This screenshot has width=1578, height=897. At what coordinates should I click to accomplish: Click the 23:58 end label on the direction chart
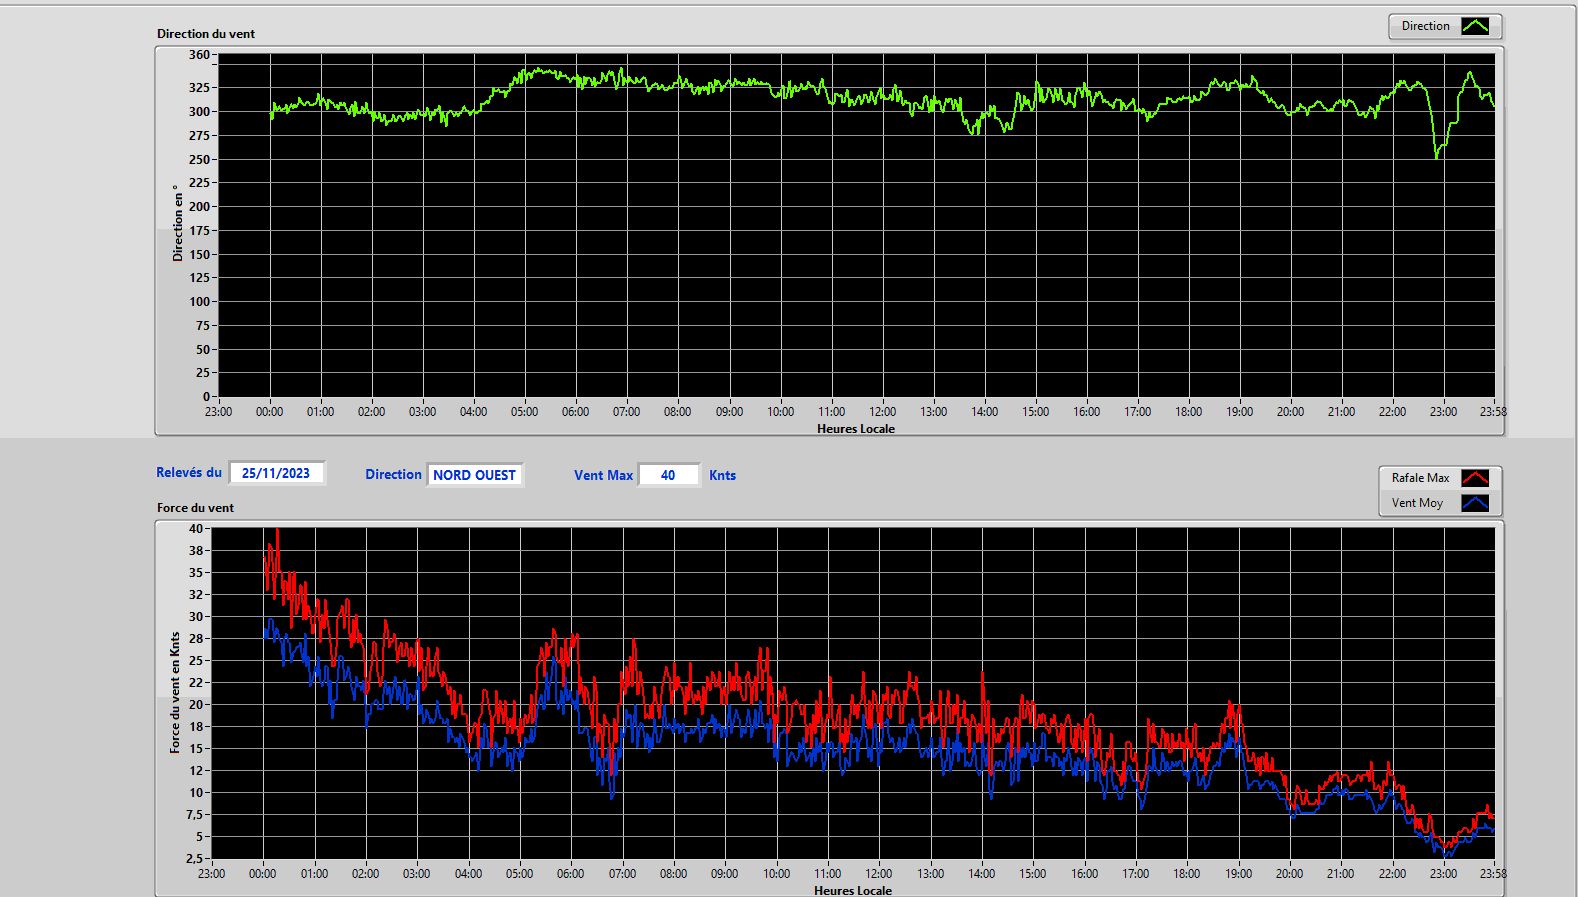pyautogui.click(x=1493, y=412)
